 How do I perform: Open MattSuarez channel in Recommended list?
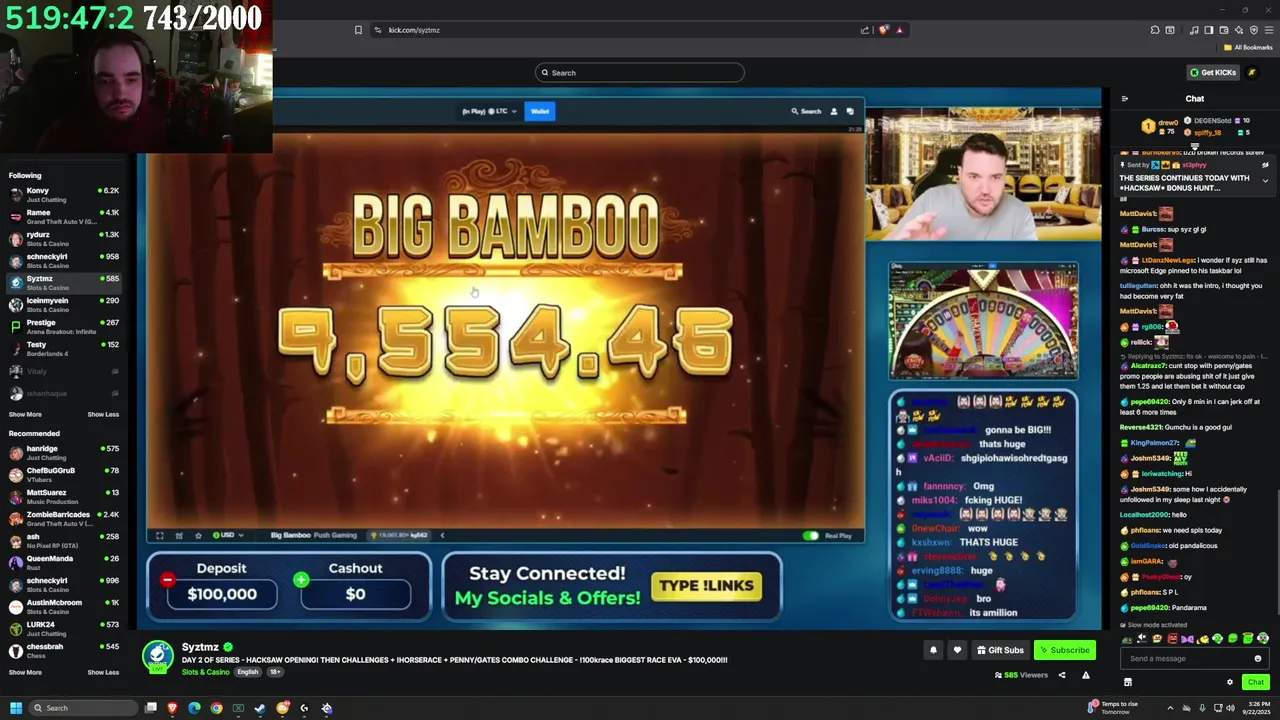pyautogui.click(x=64, y=496)
